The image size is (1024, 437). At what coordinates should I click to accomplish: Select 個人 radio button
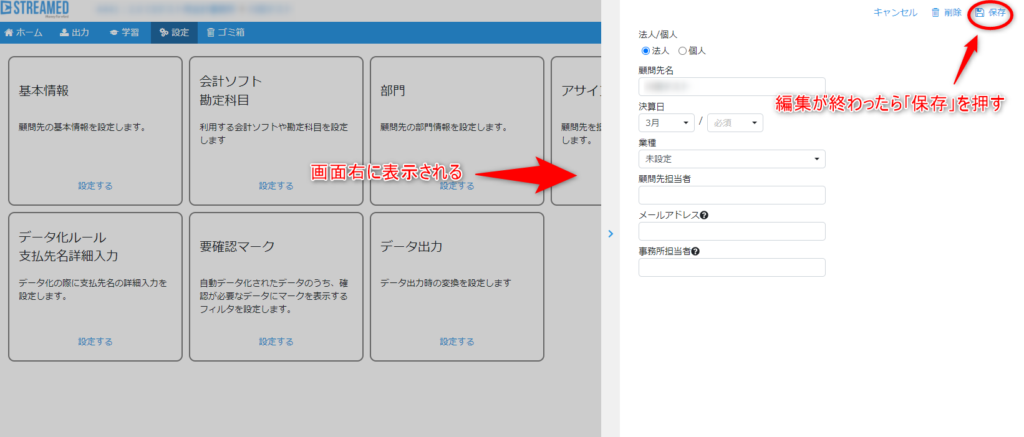click(x=682, y=50)
